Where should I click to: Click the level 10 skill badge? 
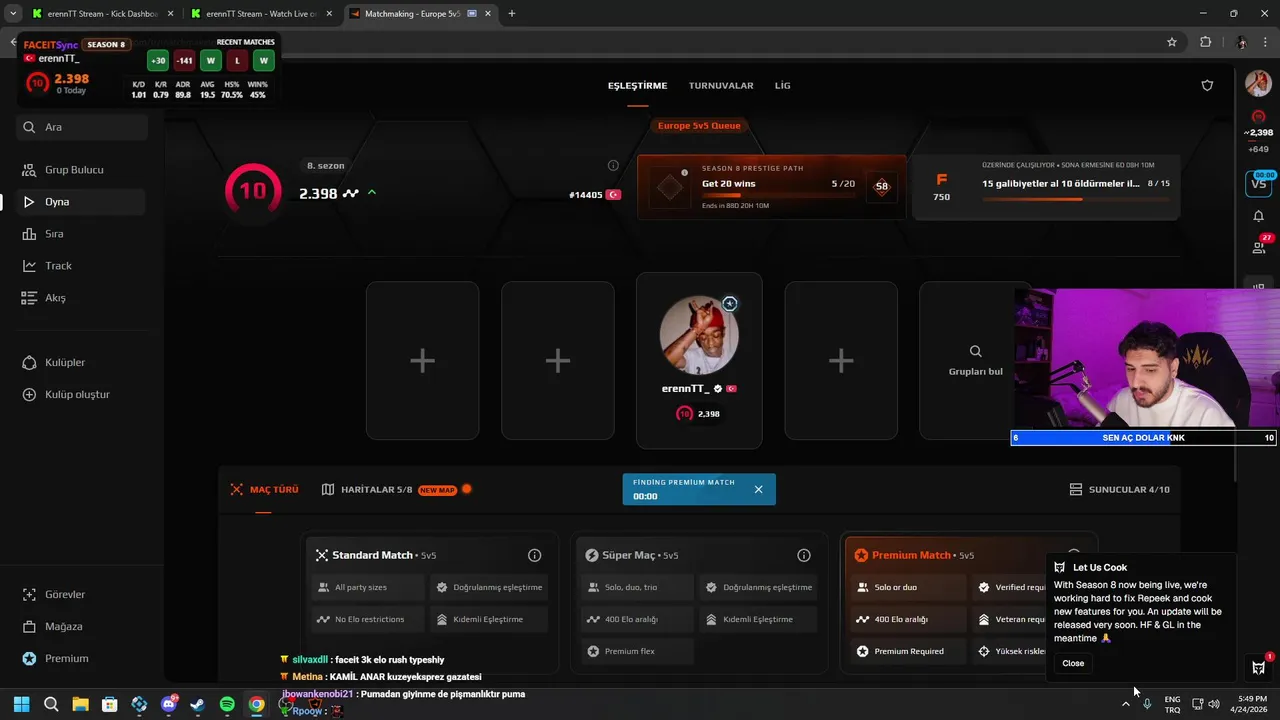pos(253,190)
